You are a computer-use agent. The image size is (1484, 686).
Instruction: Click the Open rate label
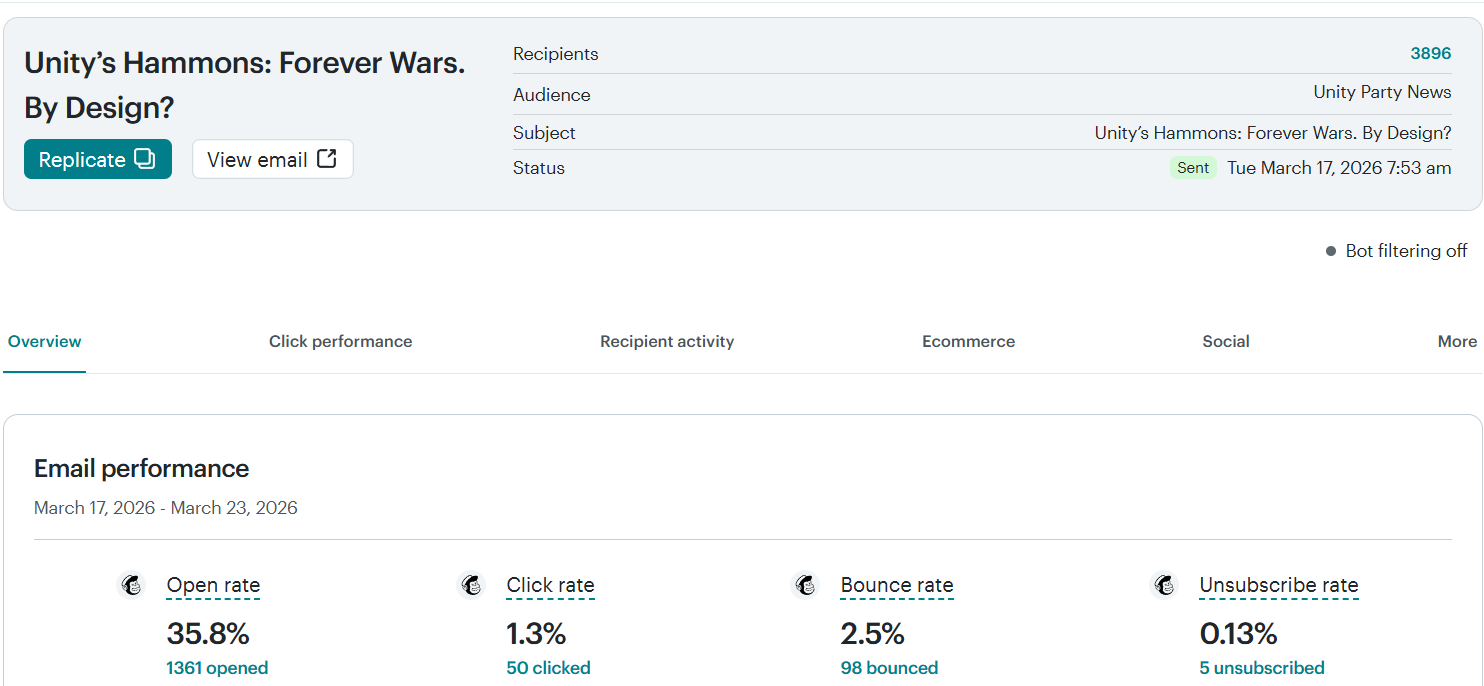213,586
